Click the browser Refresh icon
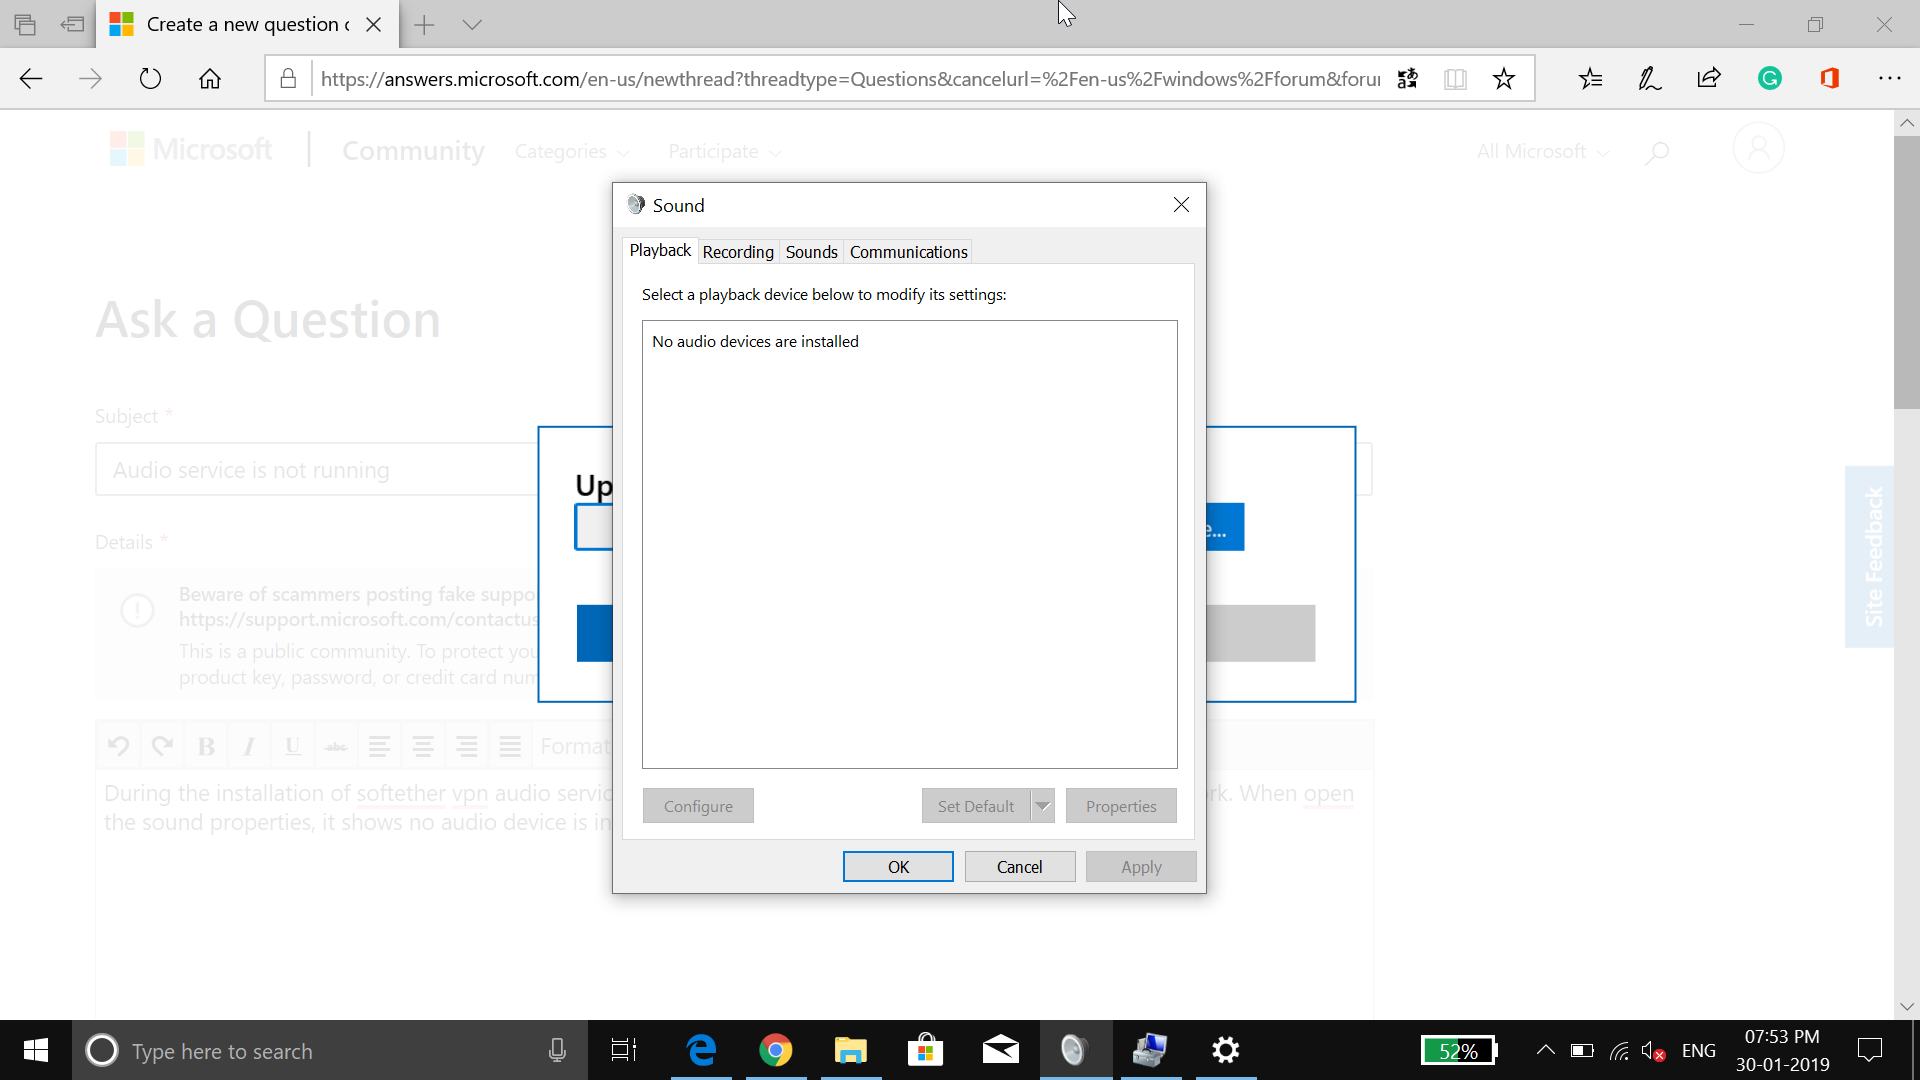 (150, 79)
